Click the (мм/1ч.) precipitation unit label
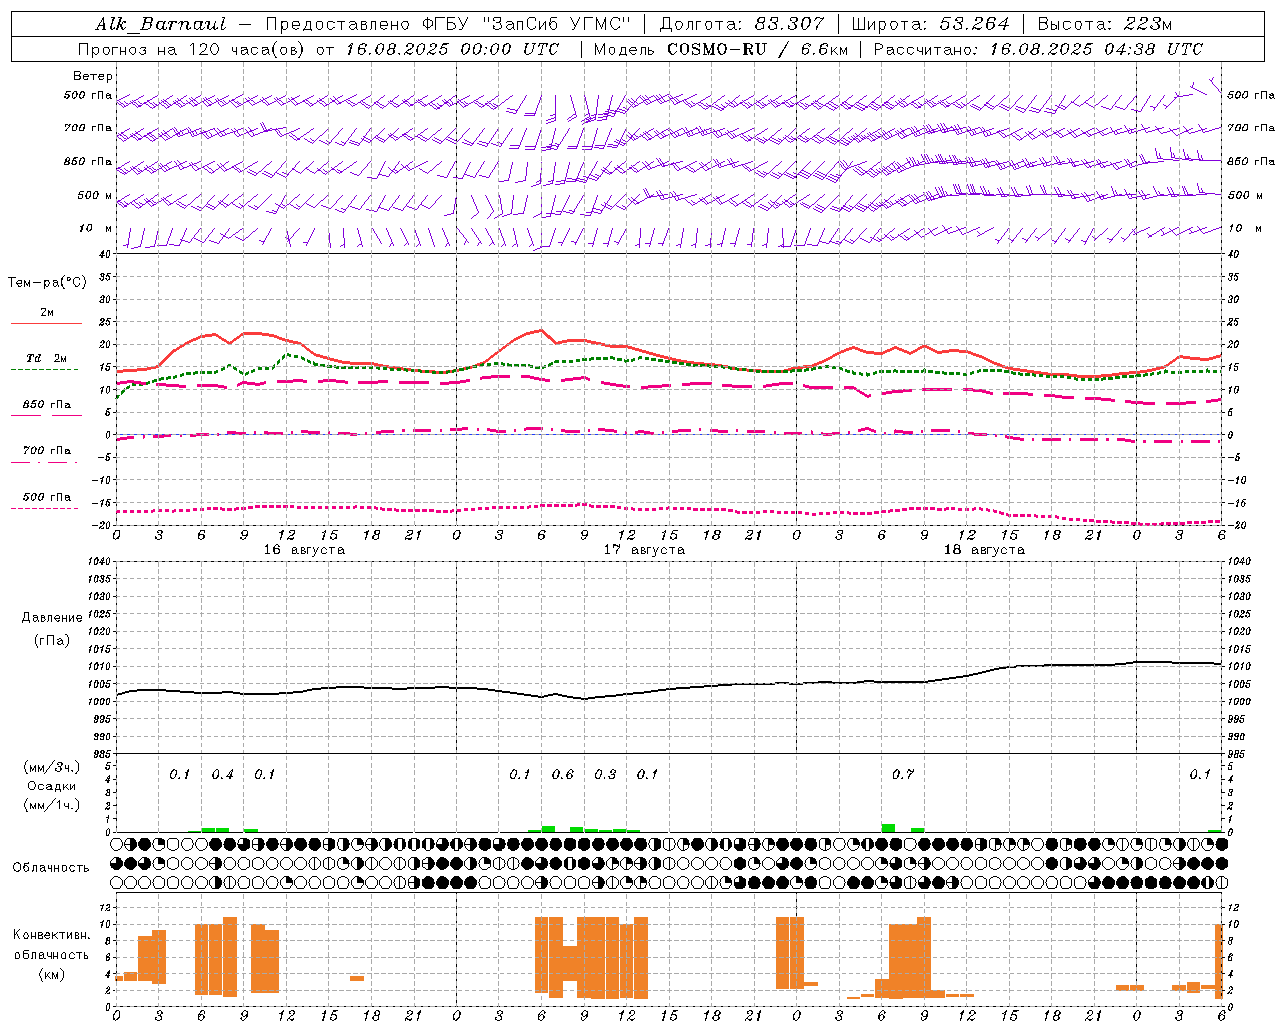Image resolution: width=1280 pixels, height=1024 pixels. pyautogui.click(x=52, y=805)
